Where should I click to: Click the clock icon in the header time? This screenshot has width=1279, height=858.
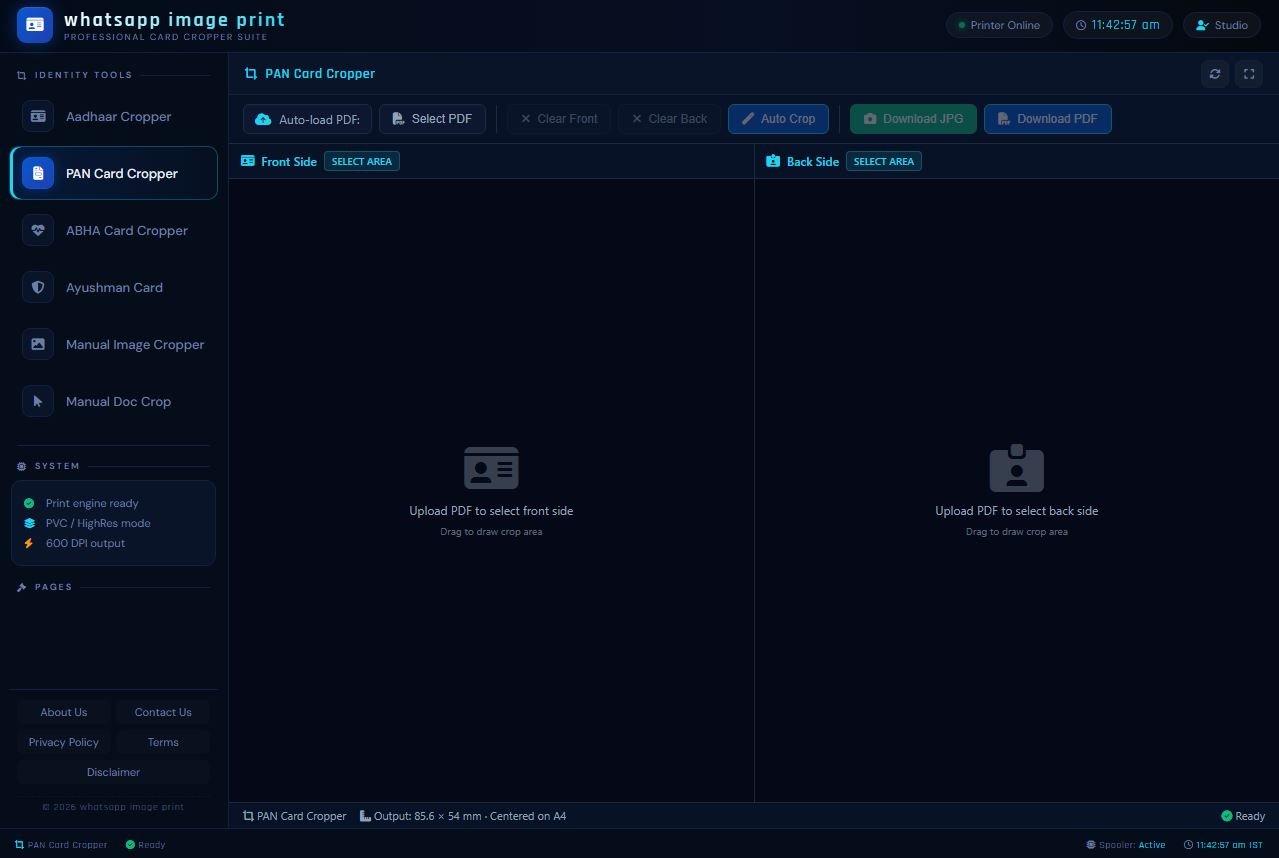(x=1081, y=25)
